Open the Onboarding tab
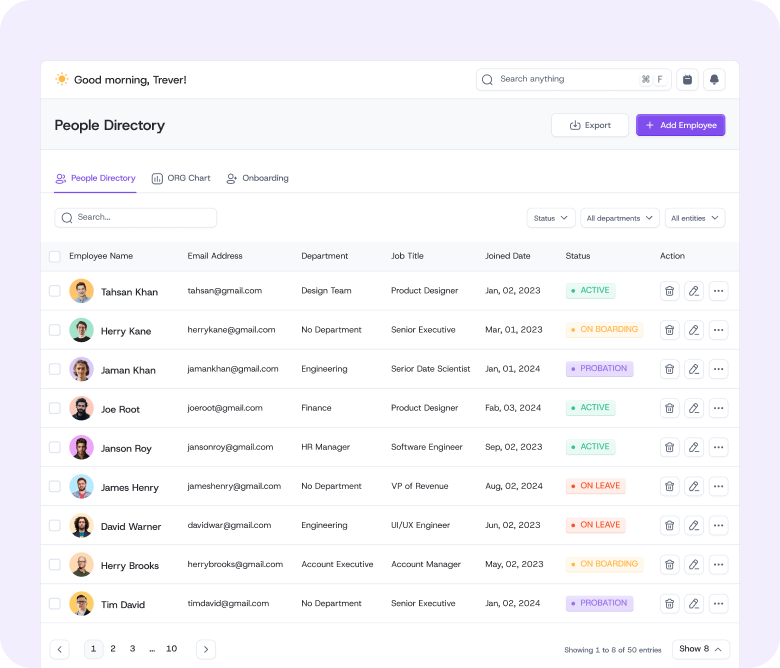780x668 pixels. [257, 178]
